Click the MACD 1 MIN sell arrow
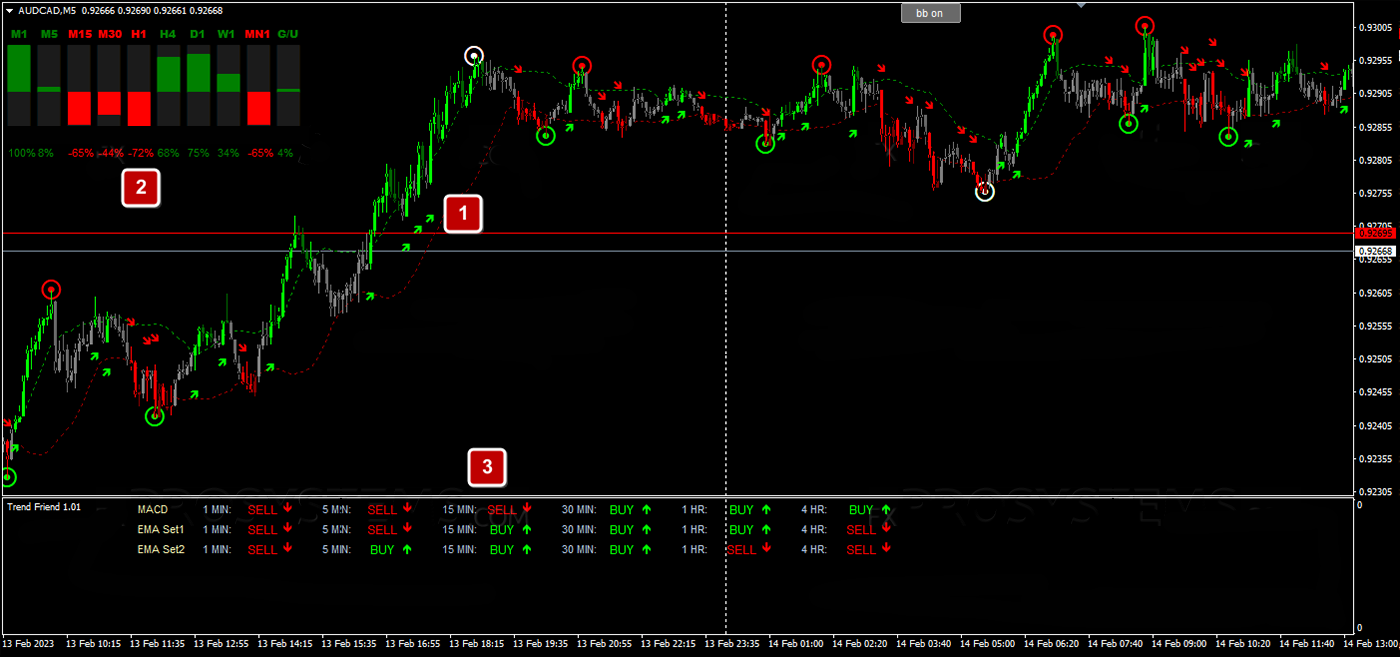 point(287,508)
